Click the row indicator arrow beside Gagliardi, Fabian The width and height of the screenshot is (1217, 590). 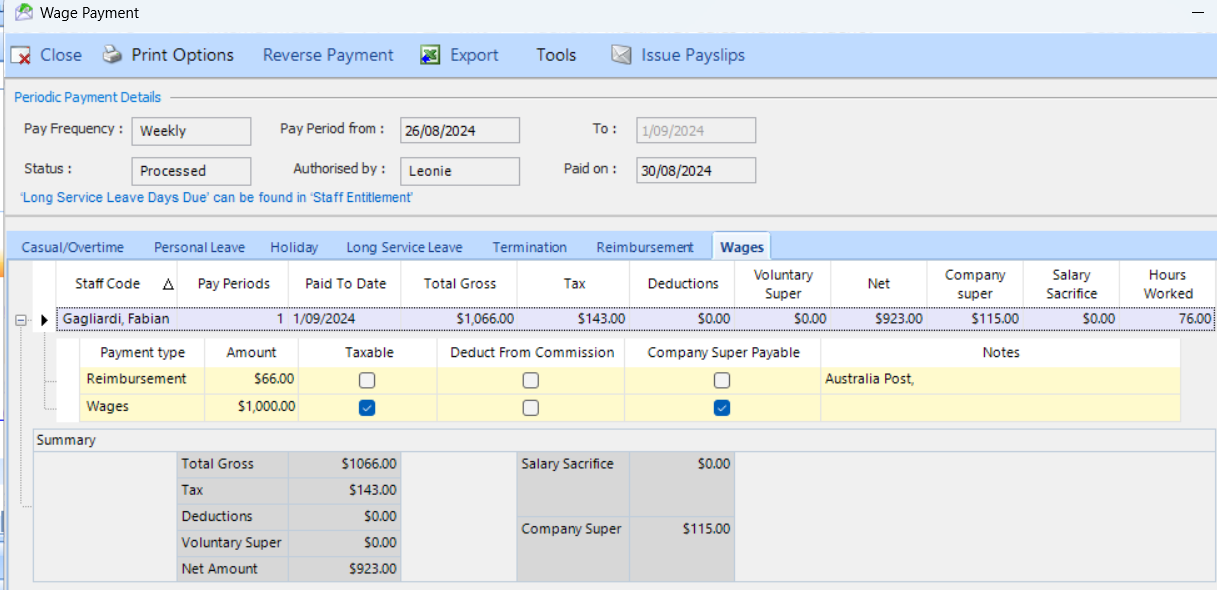[44, 319]
